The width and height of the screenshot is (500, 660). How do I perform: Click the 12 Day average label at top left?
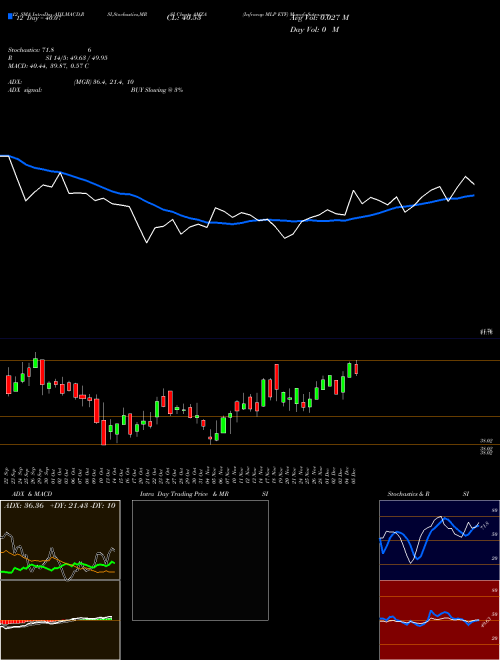[x=39, y=18]
